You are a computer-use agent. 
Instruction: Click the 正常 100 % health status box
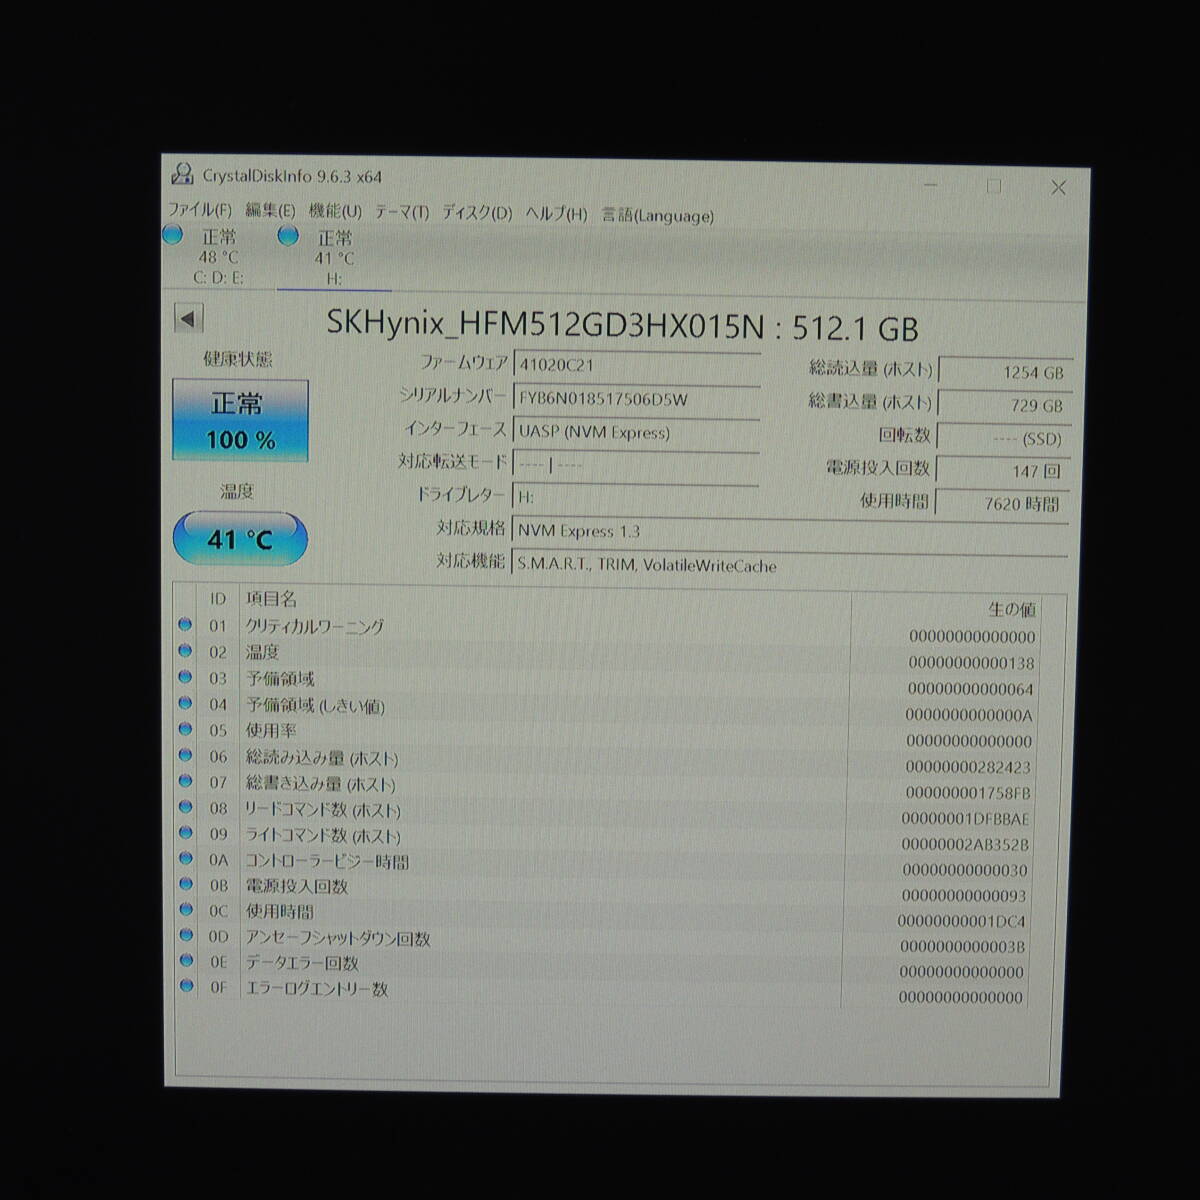(x=239, y=420)
